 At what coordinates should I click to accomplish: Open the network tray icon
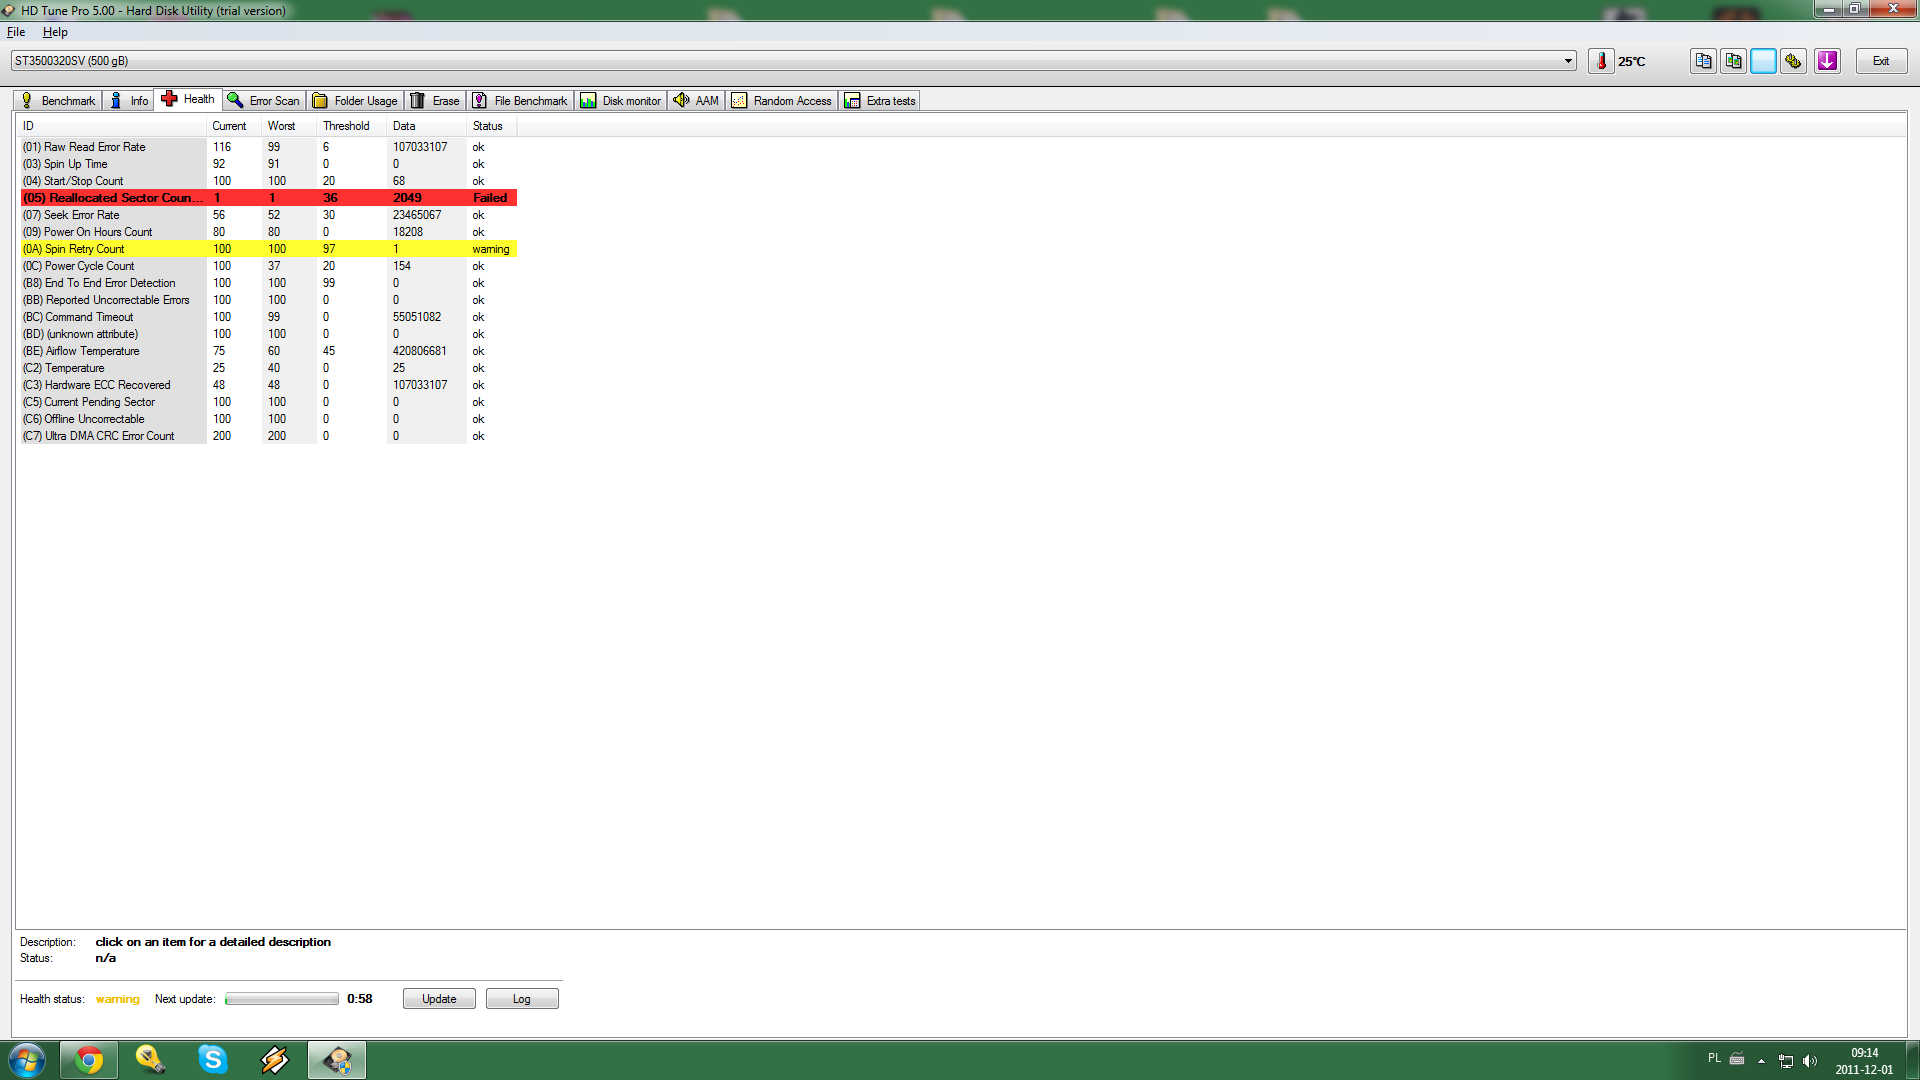coord(1786,1061)
